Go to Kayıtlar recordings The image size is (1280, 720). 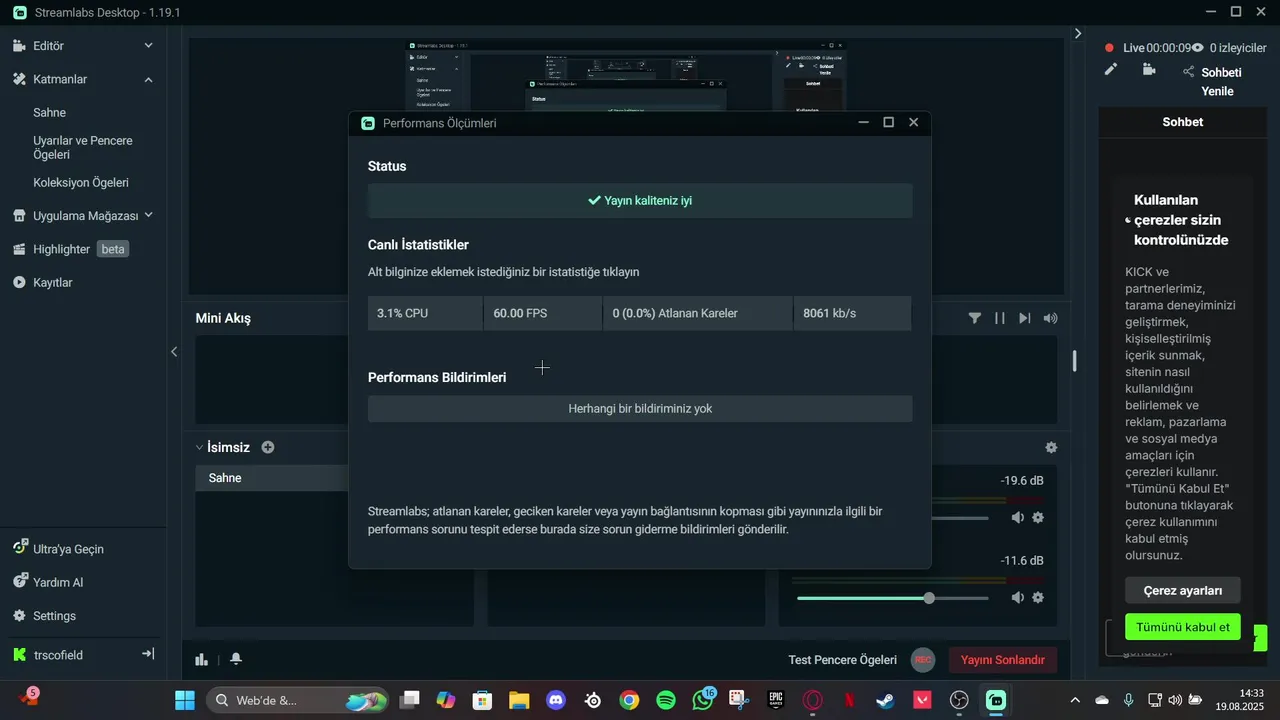[x=43, y=283]
